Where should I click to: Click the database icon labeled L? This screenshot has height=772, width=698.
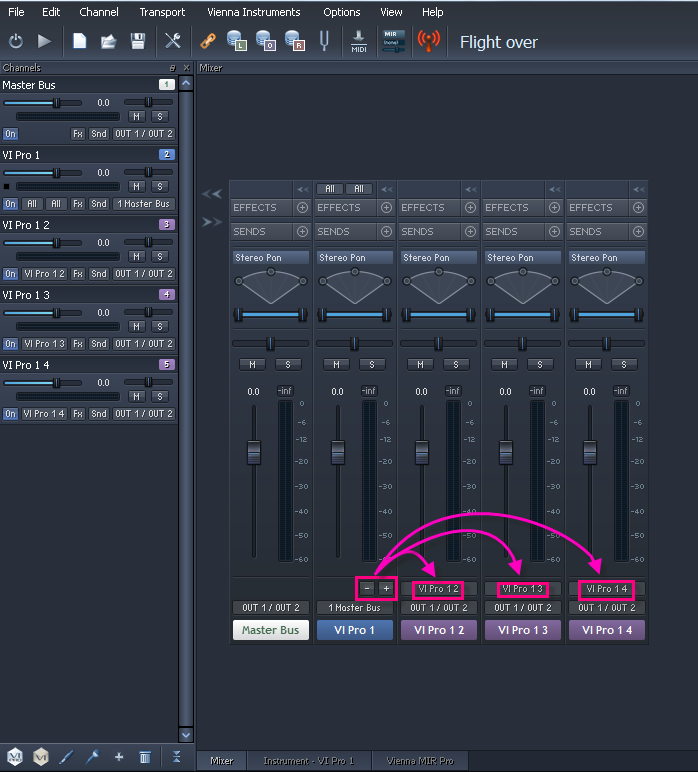(237, 41)
